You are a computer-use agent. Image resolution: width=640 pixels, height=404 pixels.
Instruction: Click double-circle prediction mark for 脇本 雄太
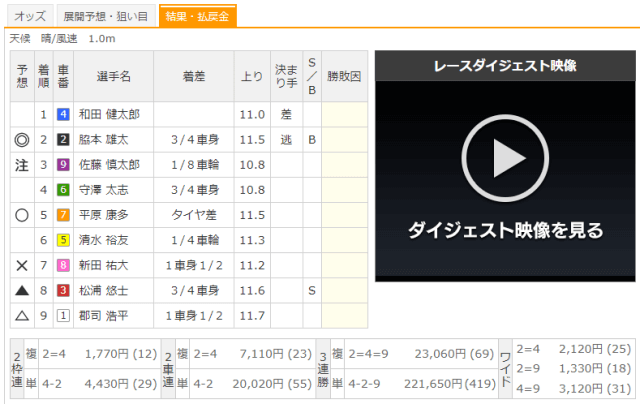pyautogui.click(x=22, y=140)
